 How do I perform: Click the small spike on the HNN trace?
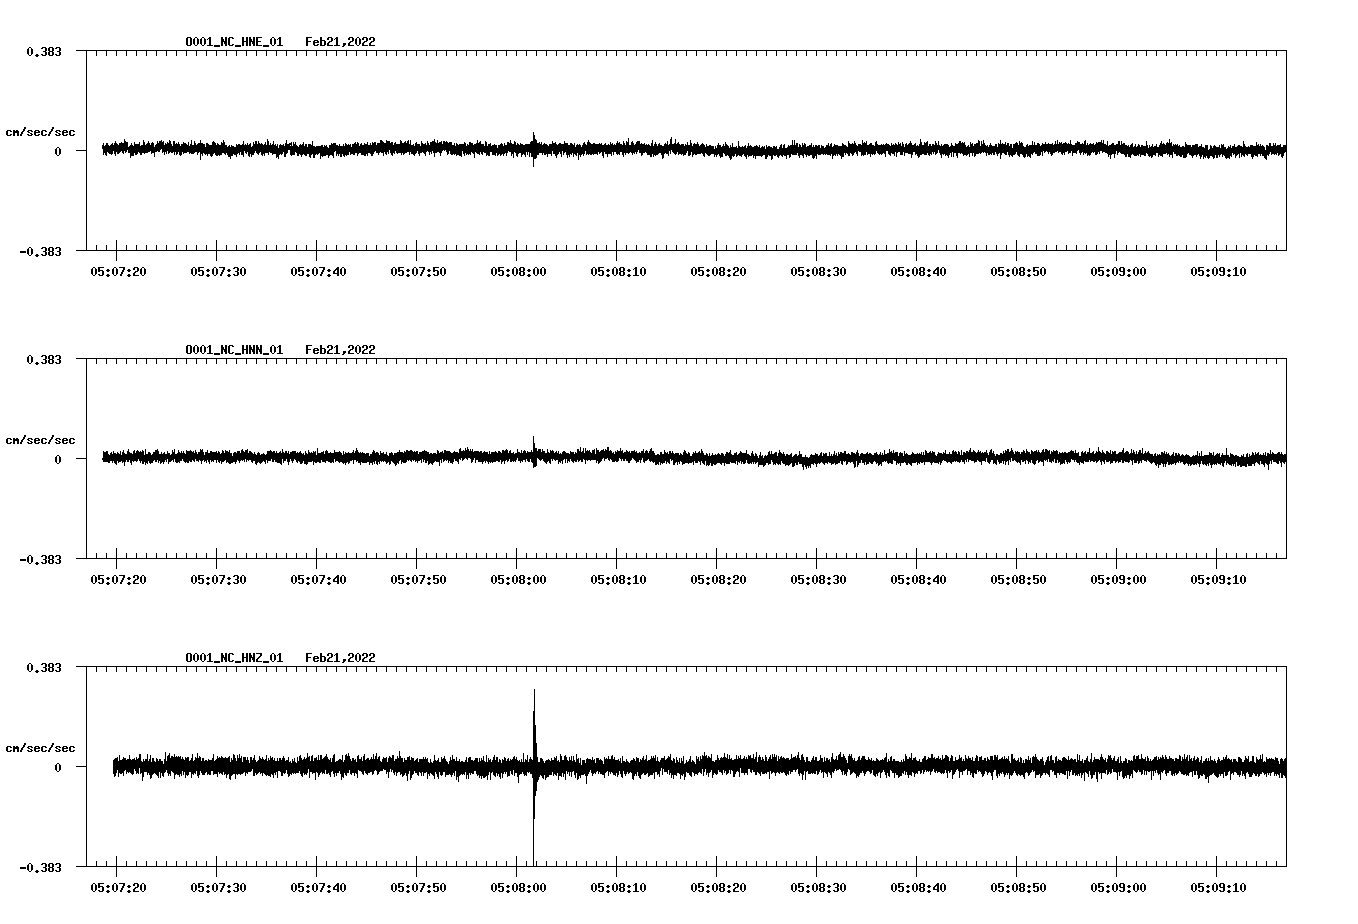pos(534,453)
